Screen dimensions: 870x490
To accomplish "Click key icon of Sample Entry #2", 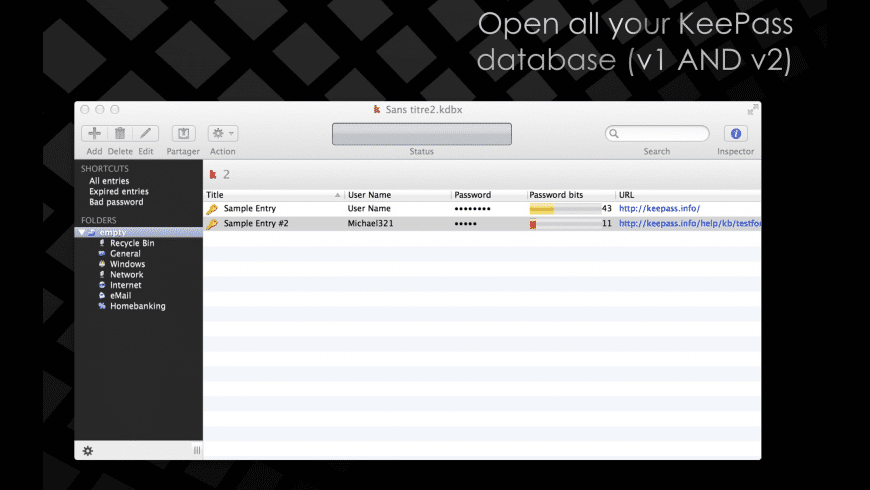I will click(x=212, y=224).
